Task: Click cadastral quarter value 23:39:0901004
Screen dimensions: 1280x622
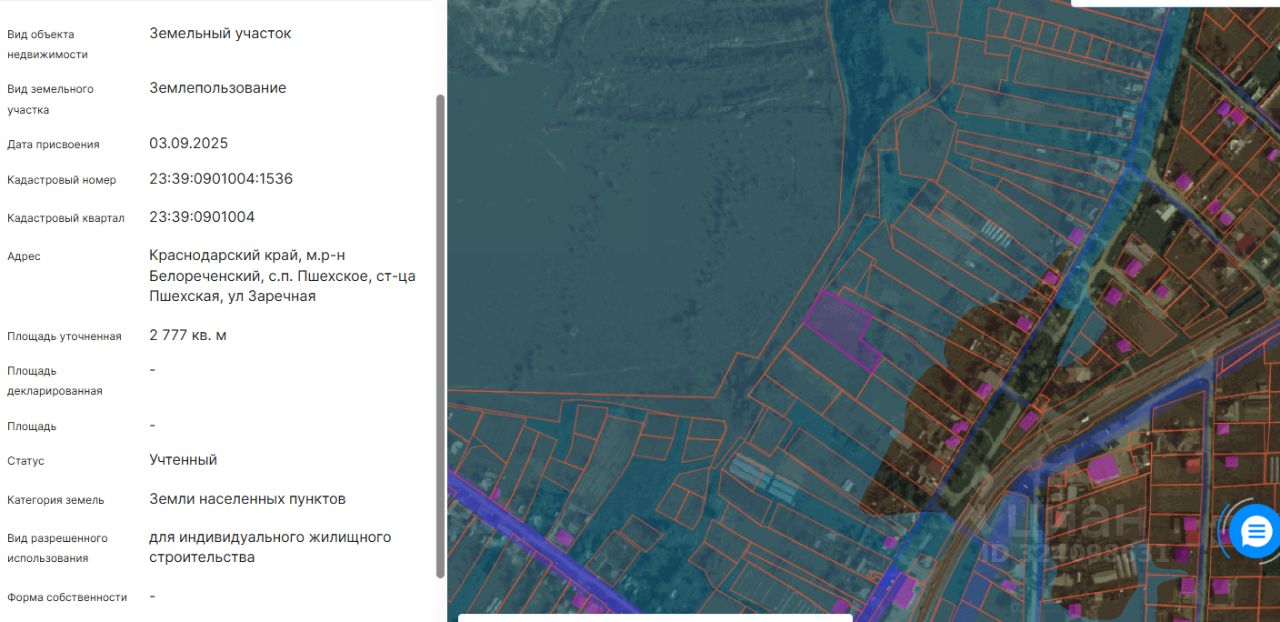Action: 202,217
